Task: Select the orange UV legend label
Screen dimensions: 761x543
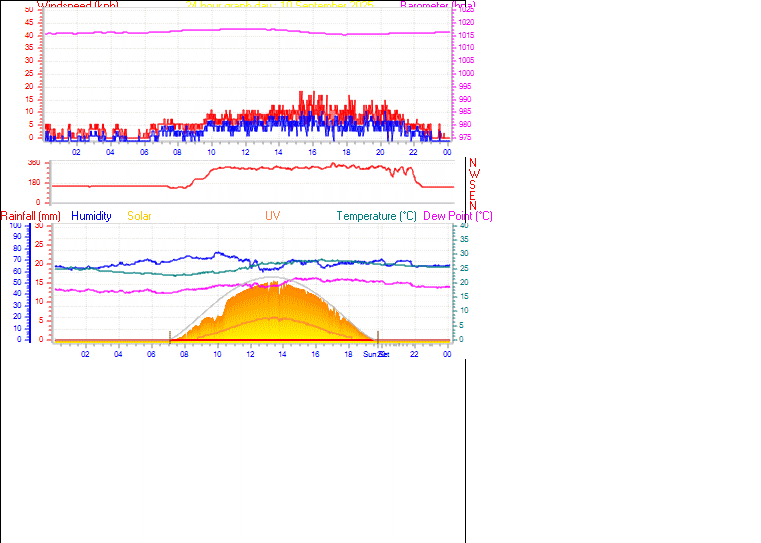Action: (x=272, y=216)
